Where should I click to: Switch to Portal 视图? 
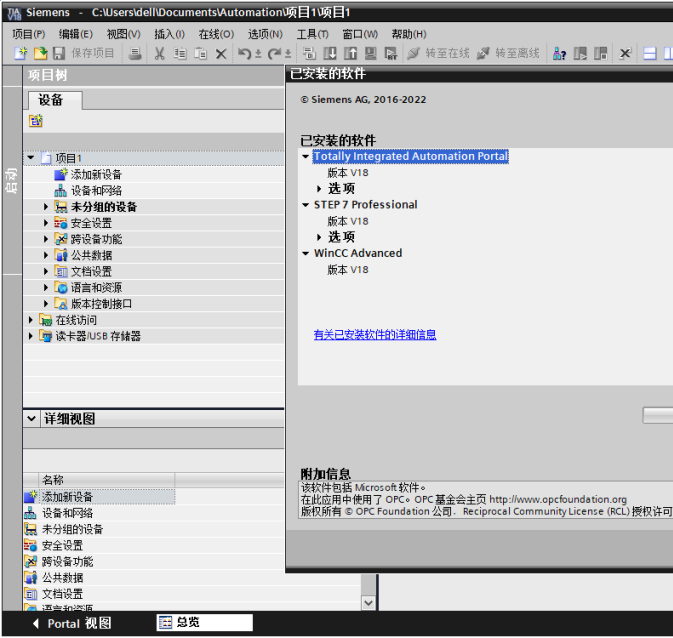coord(72,623)
